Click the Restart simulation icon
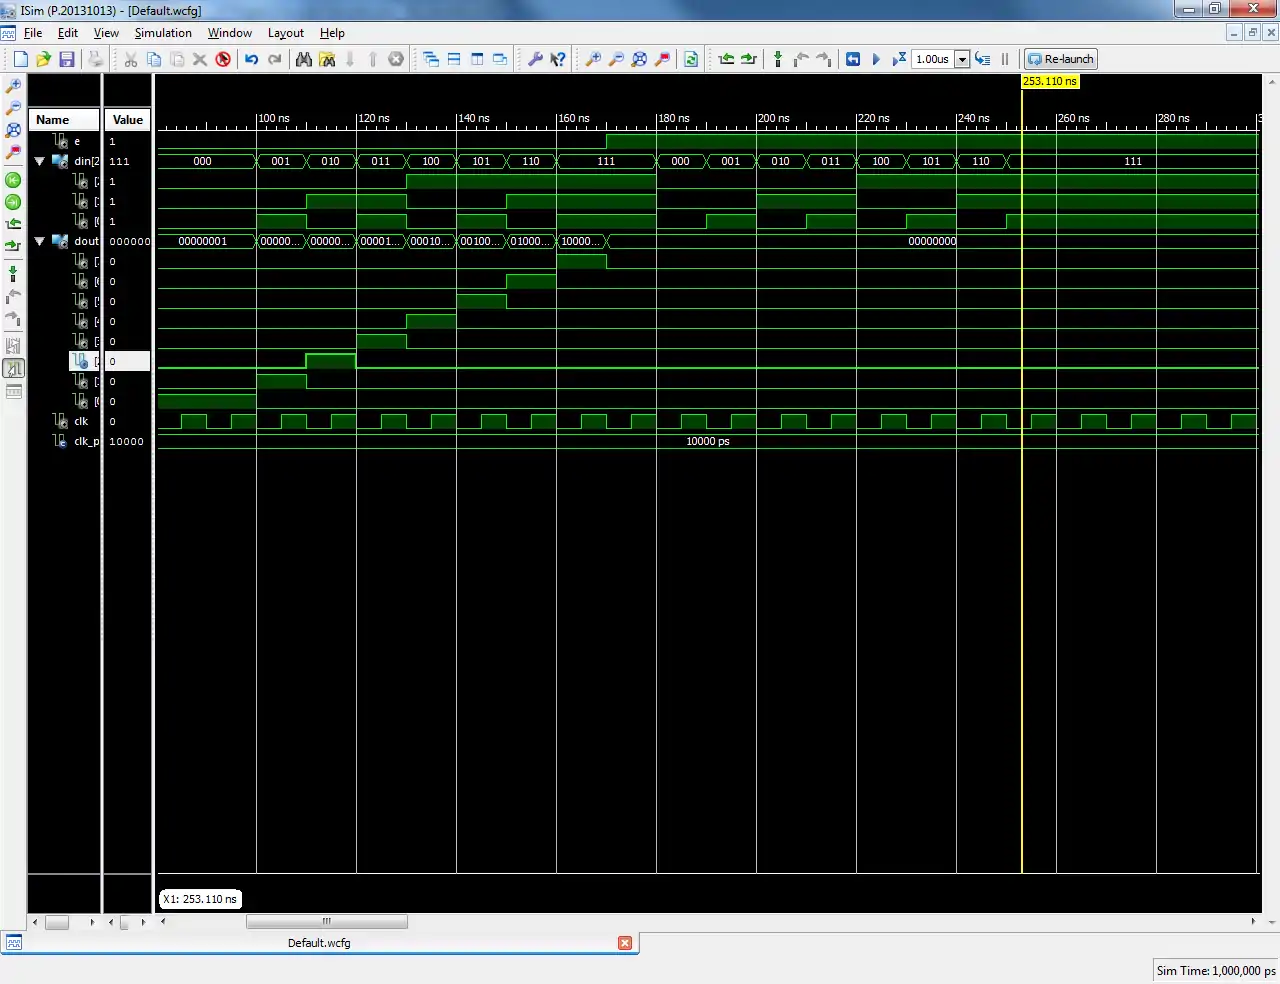Viewport: 1280px width, 984px height. pyautogui.click(x=853, y=59)
